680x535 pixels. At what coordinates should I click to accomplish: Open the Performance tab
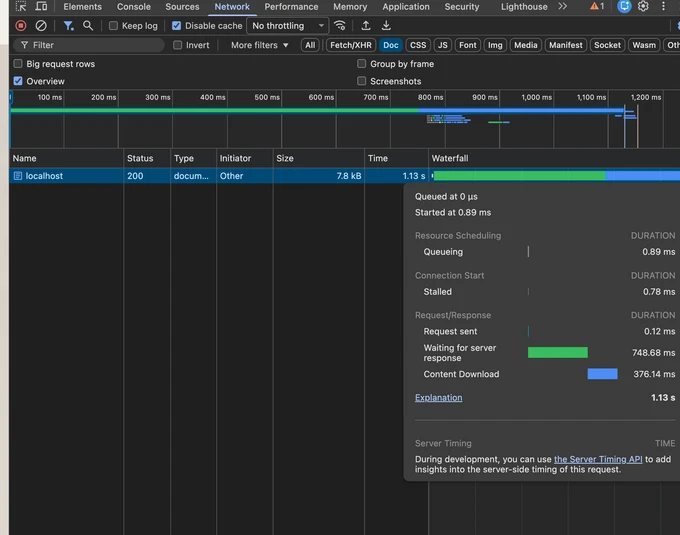coord(291,7)
